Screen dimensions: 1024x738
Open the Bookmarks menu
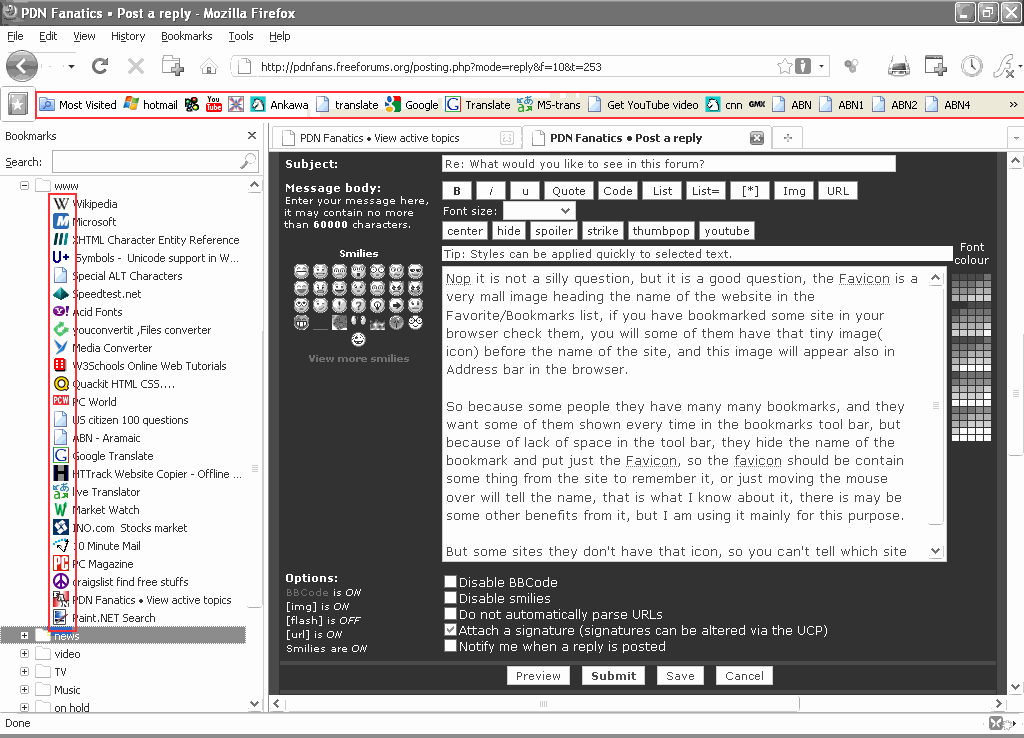pos(187,36)
